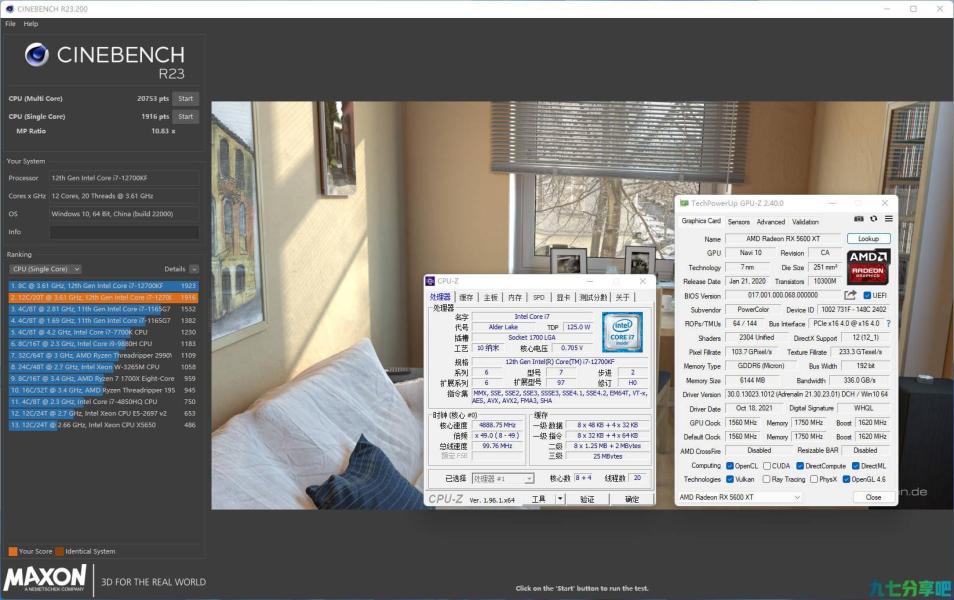Toggle the UEFI checkbox in GPU-Z
Image resolution: width=954 pixels, height=600 pixels.
(867, 295)
